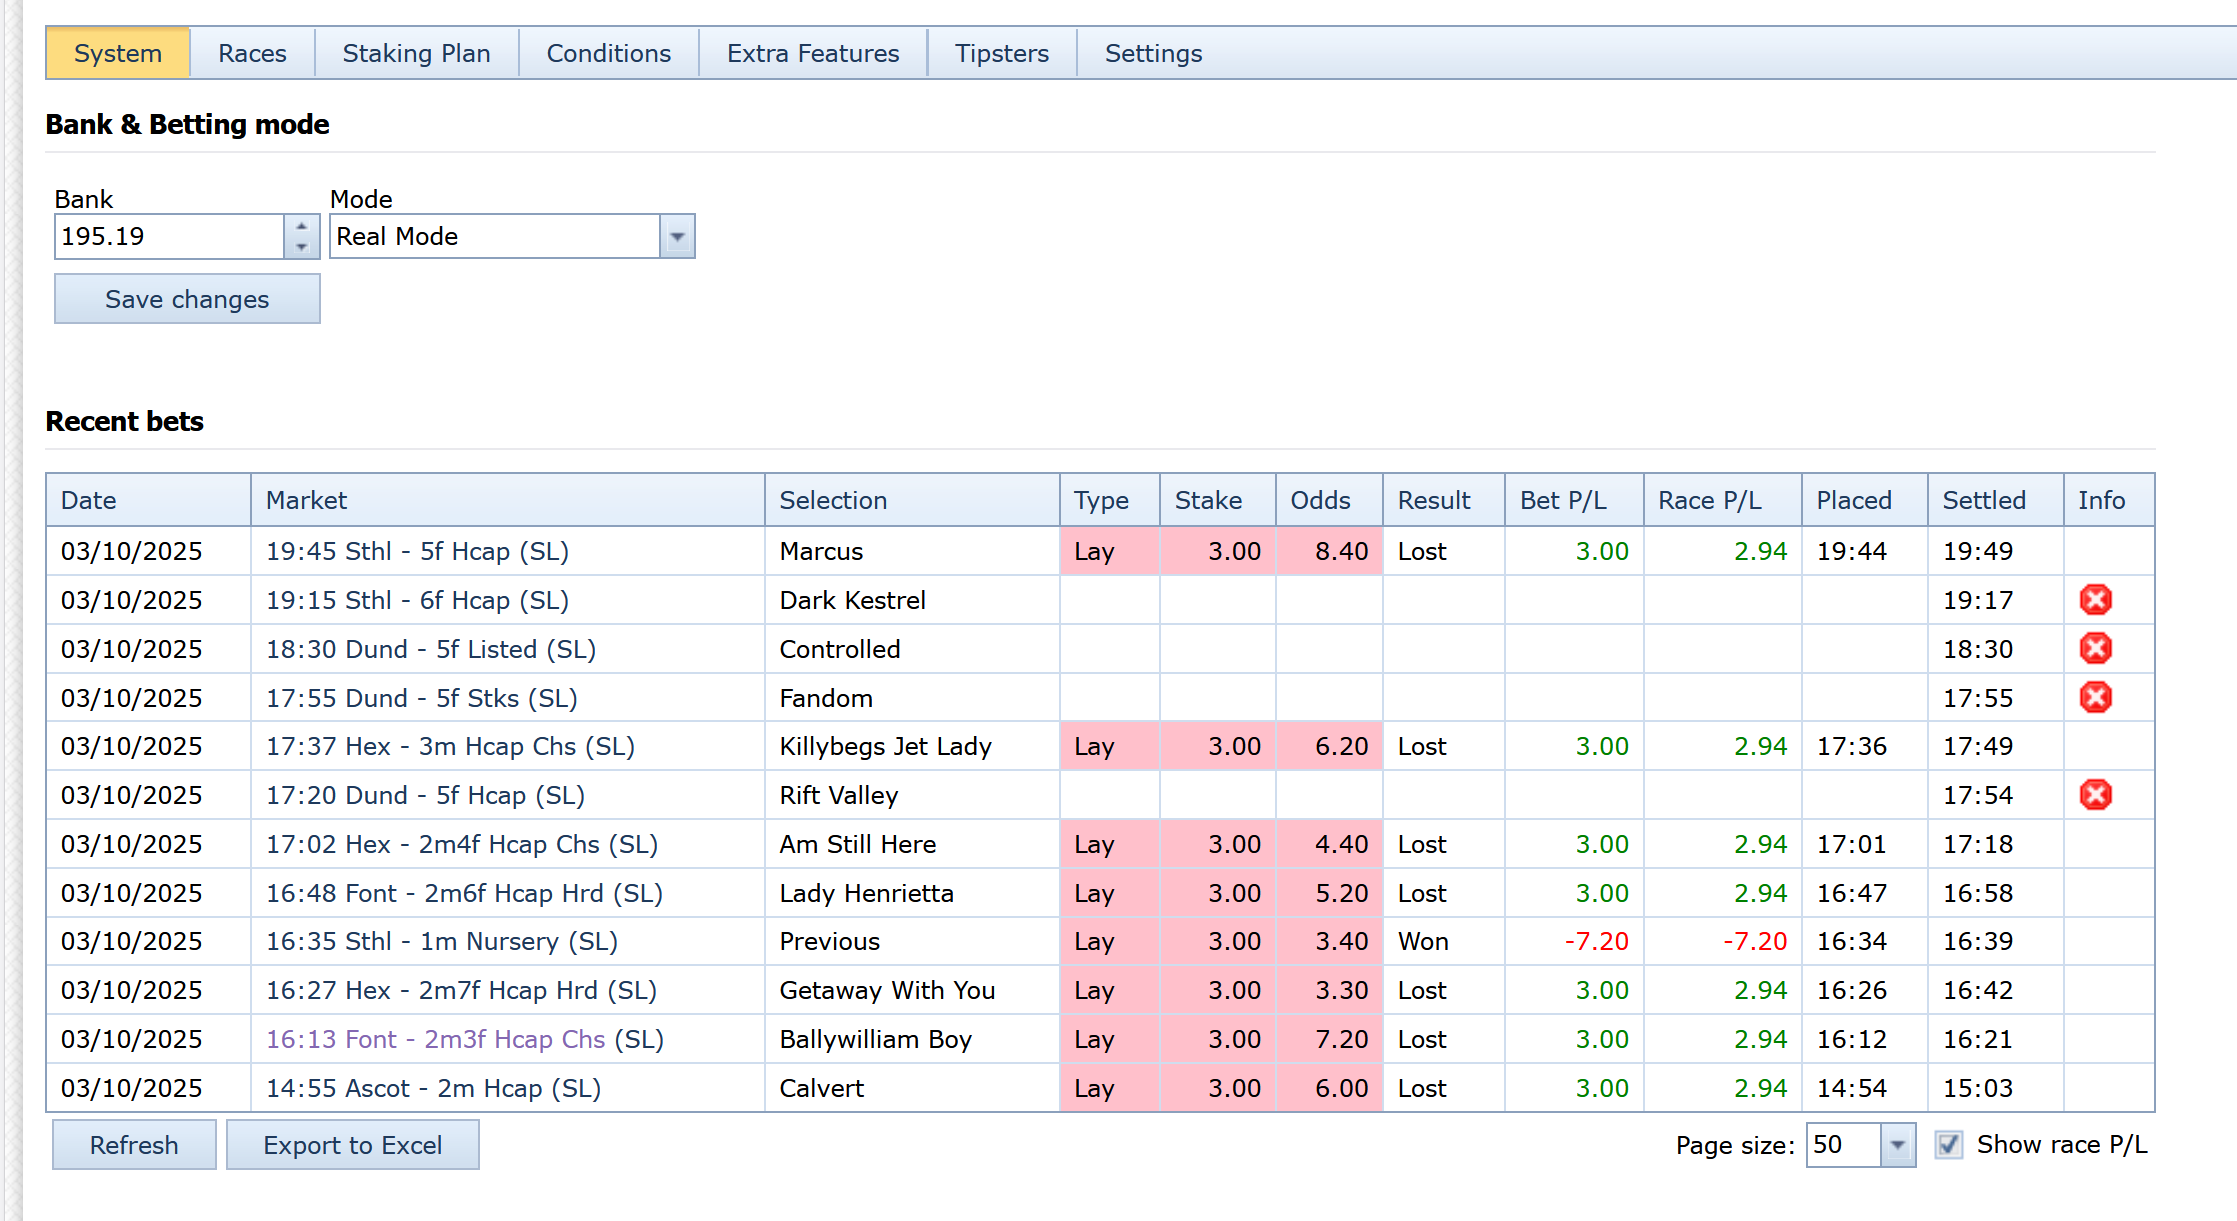Click the Refresh button
This screenshot has height=1221, width=2237.
(134, 1145)
